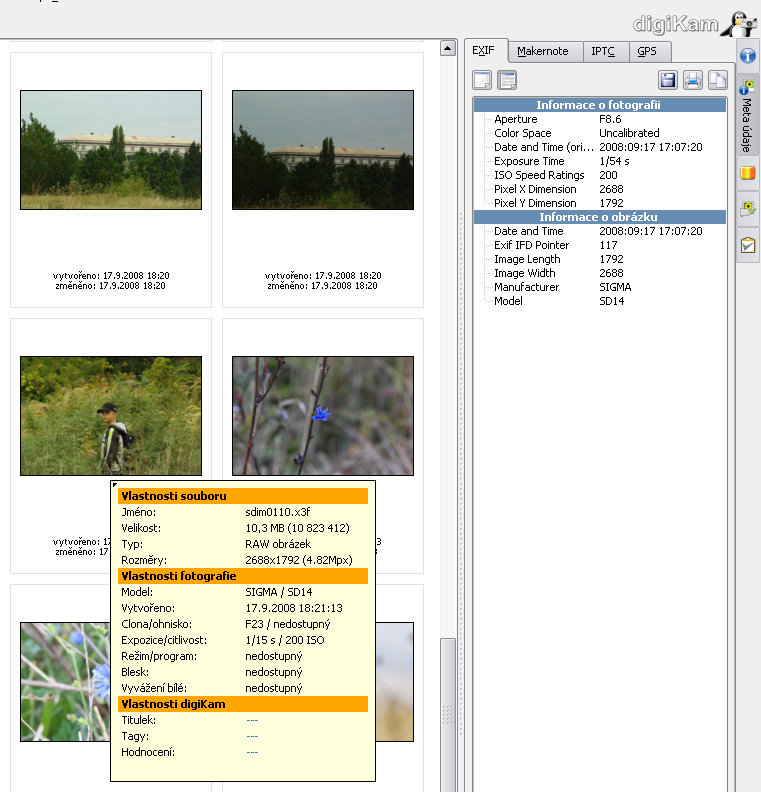761x792 pixels.
Task: Copy metadata to clipboard icon
Action: click(x=718, y=80)
